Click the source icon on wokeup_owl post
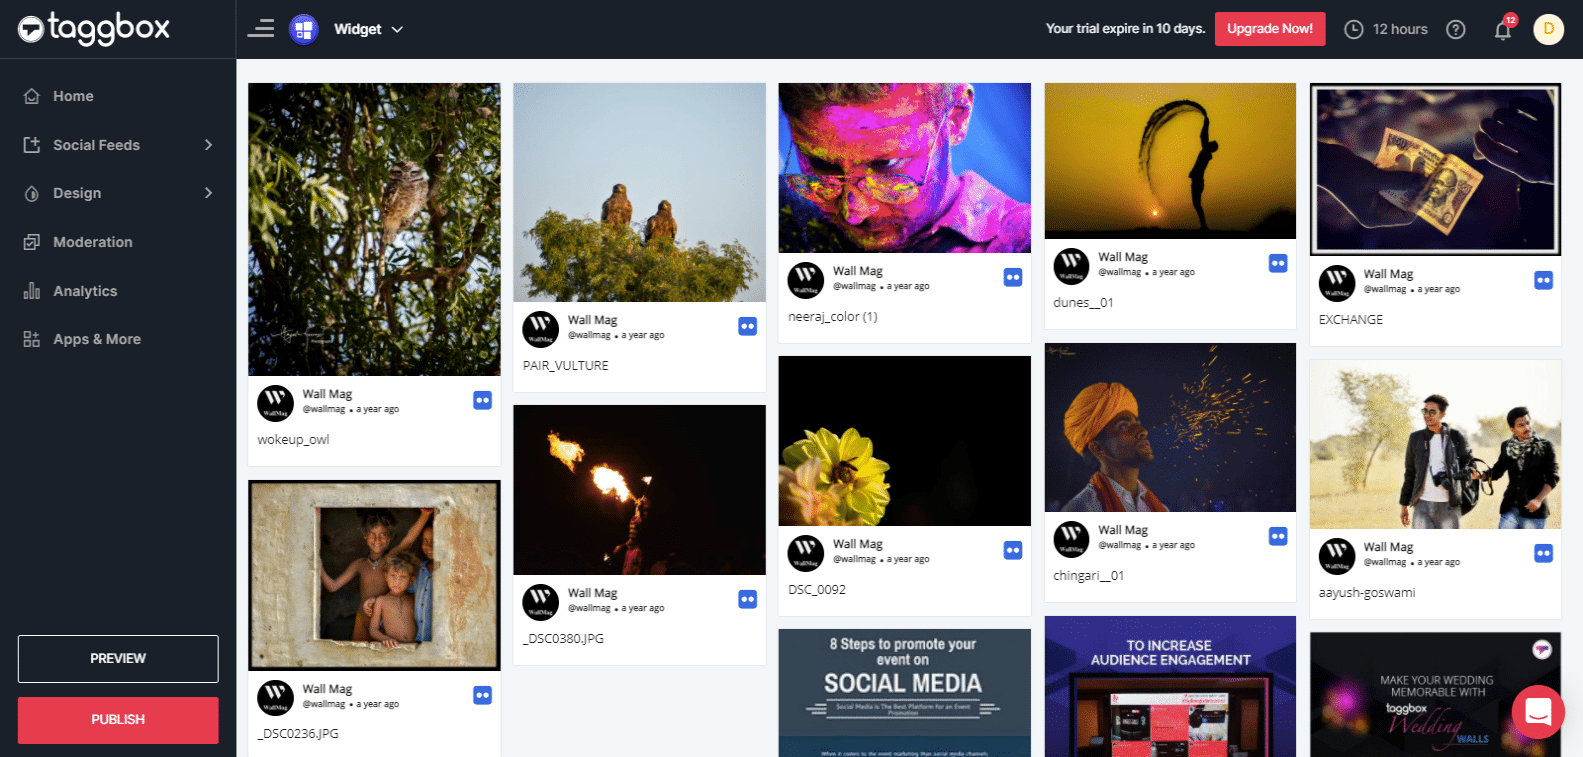This screenshot has height=757, width=1583. coord(482,400)
